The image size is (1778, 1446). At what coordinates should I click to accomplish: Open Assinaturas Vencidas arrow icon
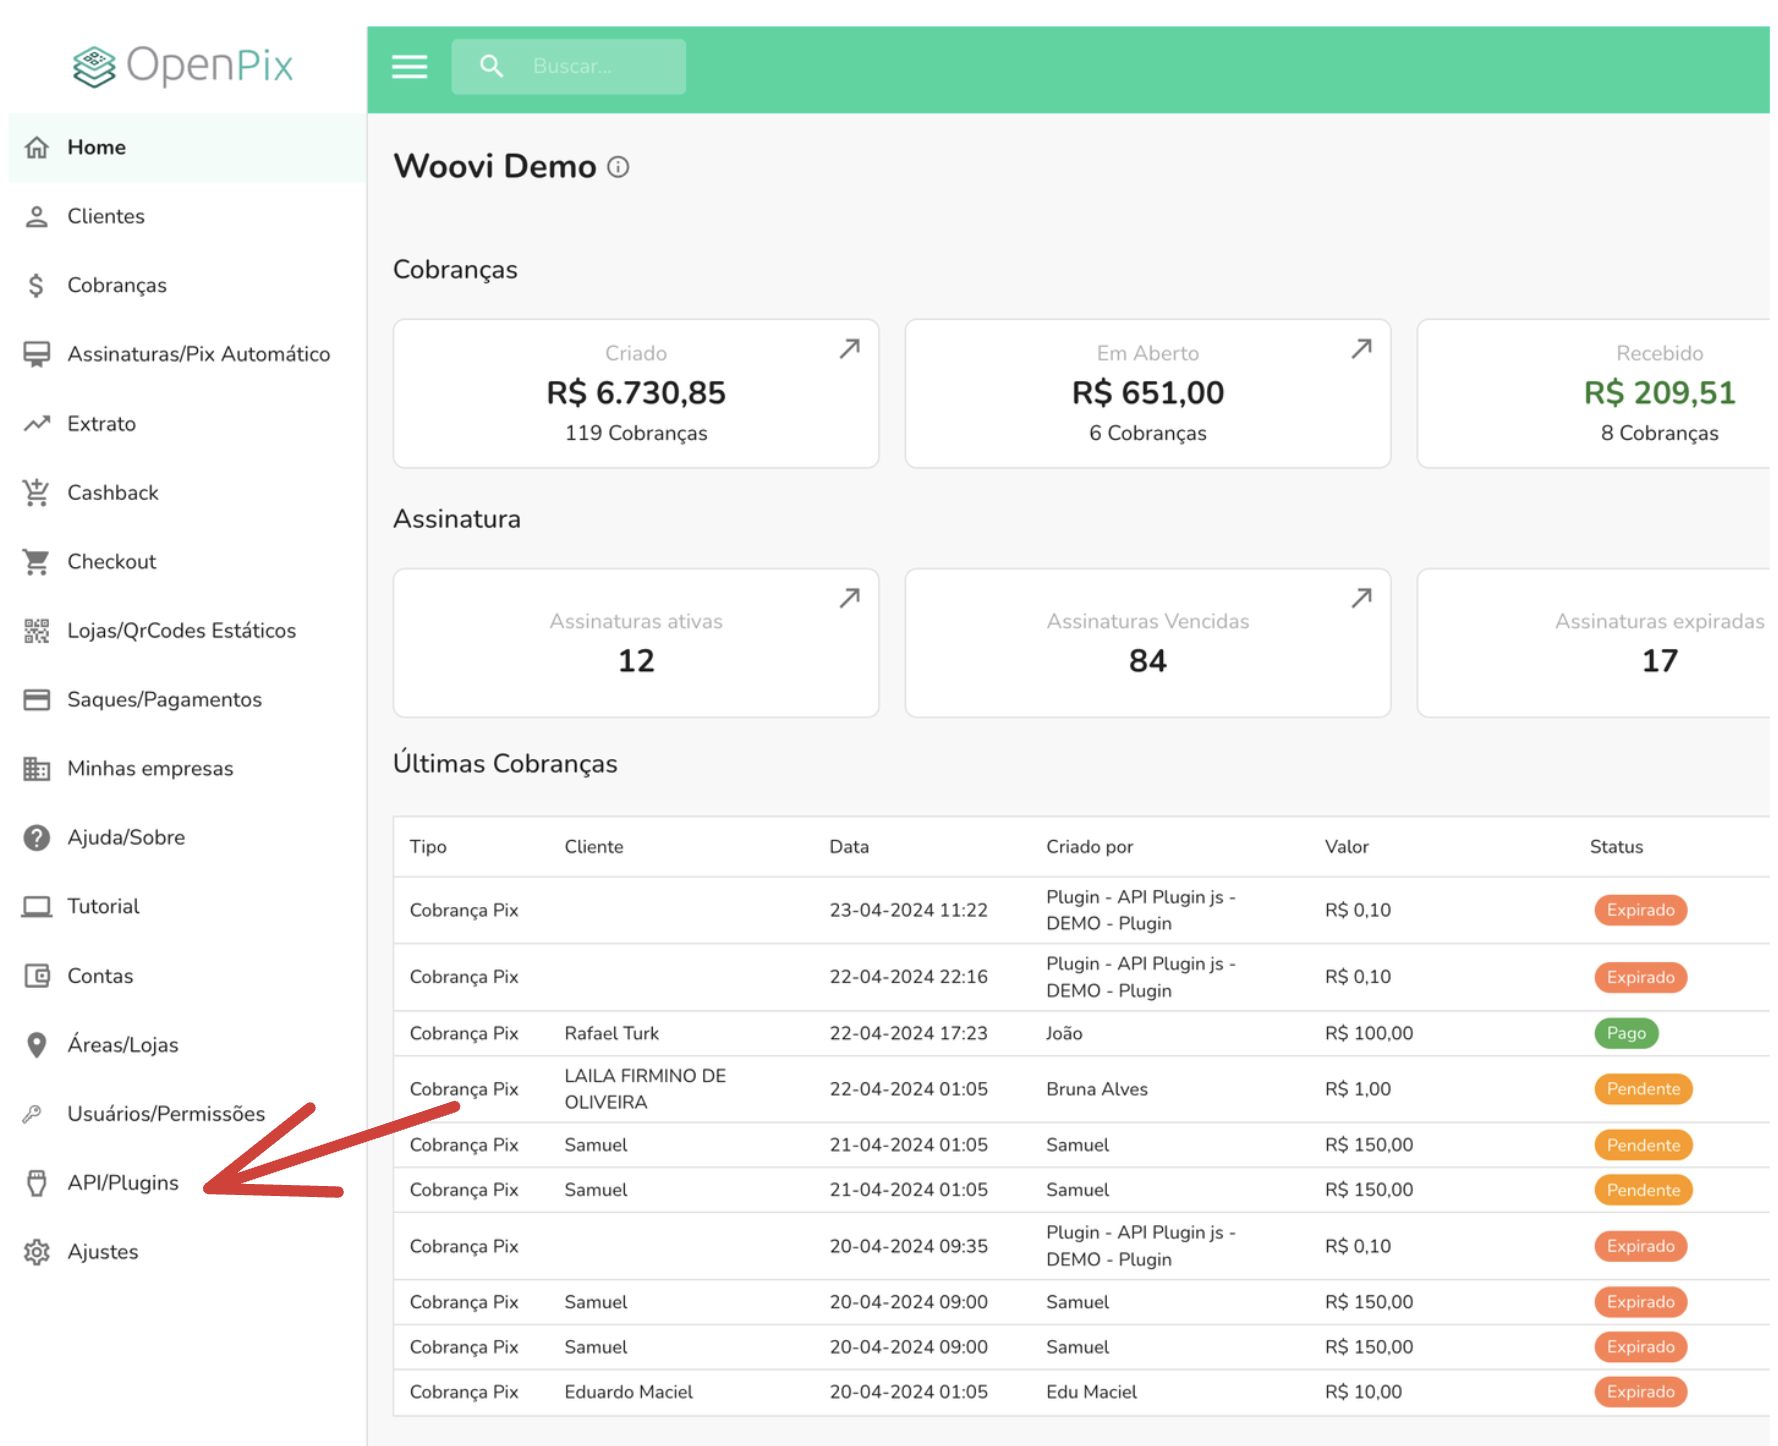coord(1361,598)
